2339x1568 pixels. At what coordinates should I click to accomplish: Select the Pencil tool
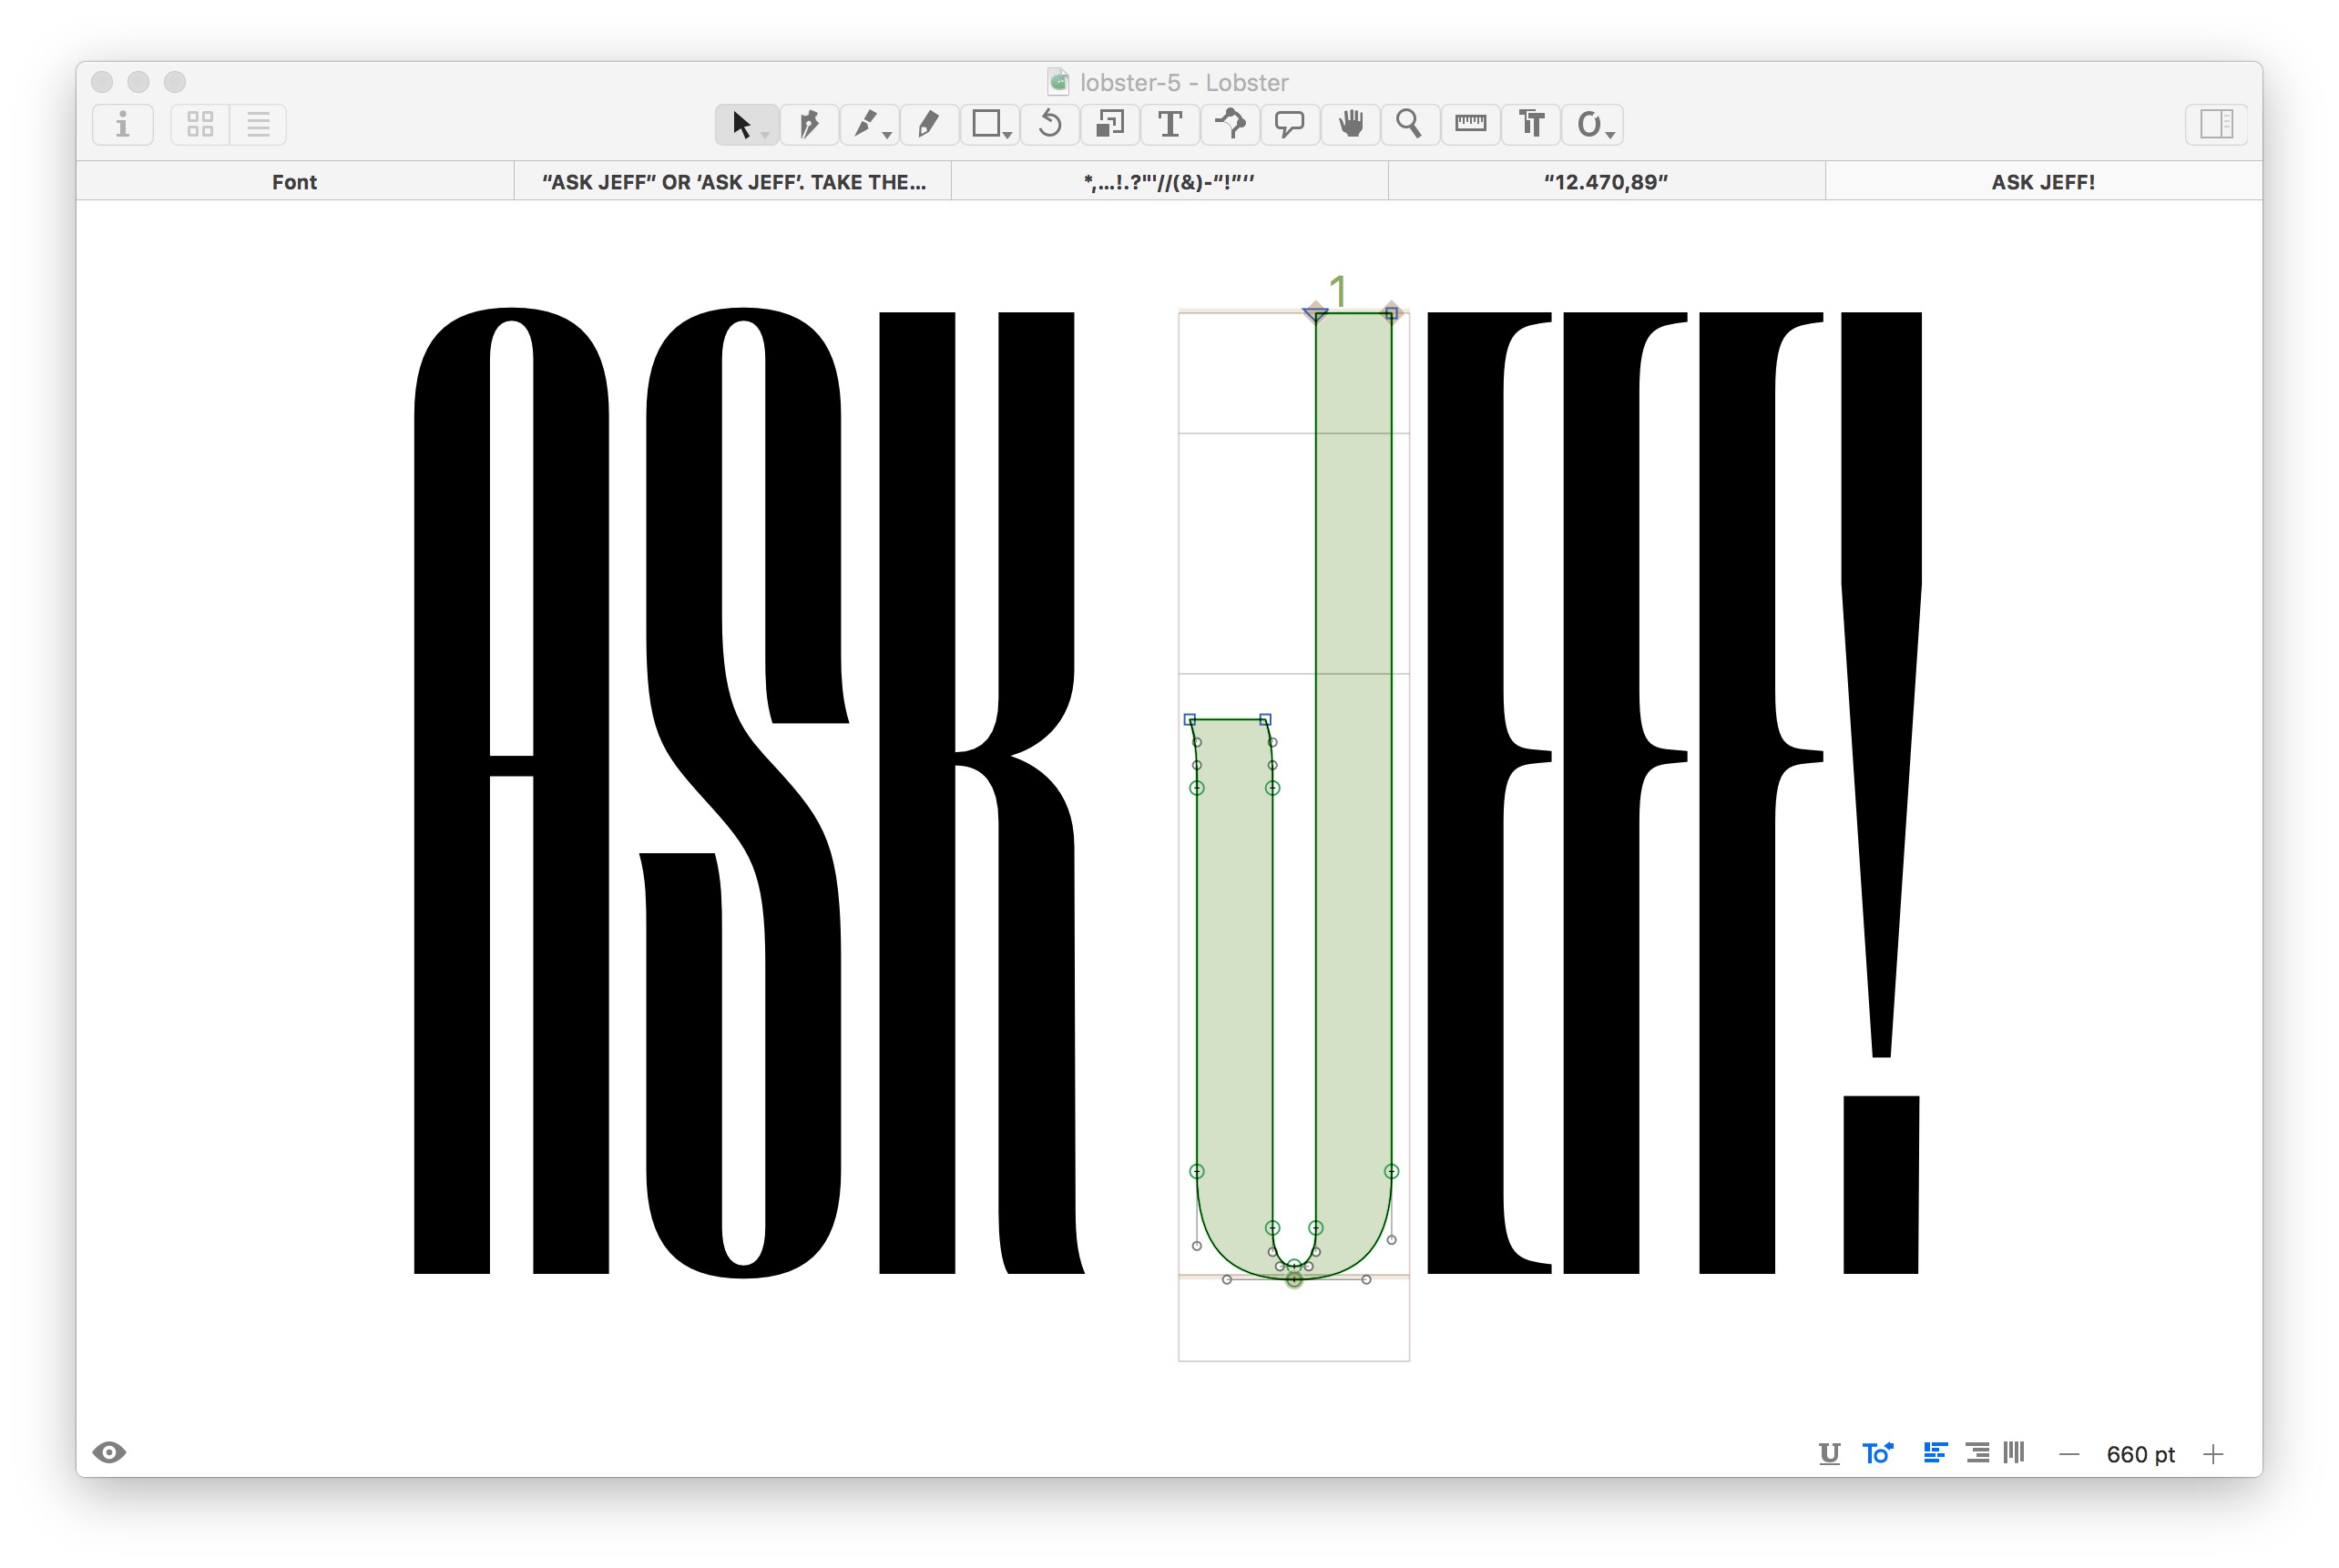coord(929,125)
